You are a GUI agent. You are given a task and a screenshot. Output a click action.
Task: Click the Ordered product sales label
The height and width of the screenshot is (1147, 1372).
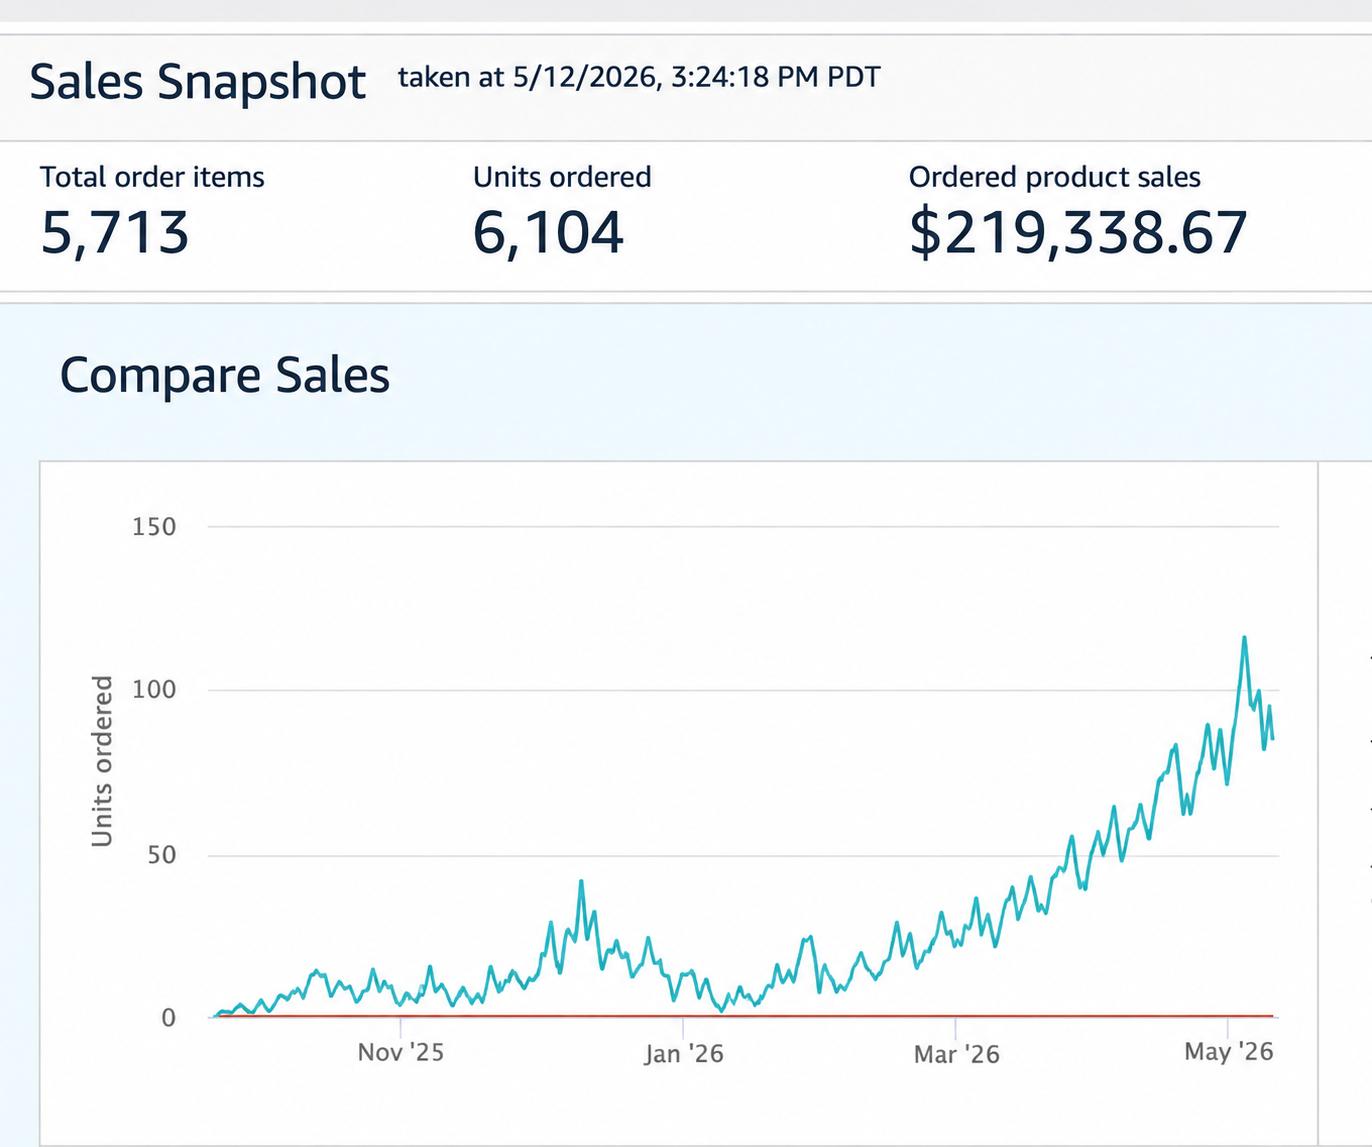point(1055,177)
